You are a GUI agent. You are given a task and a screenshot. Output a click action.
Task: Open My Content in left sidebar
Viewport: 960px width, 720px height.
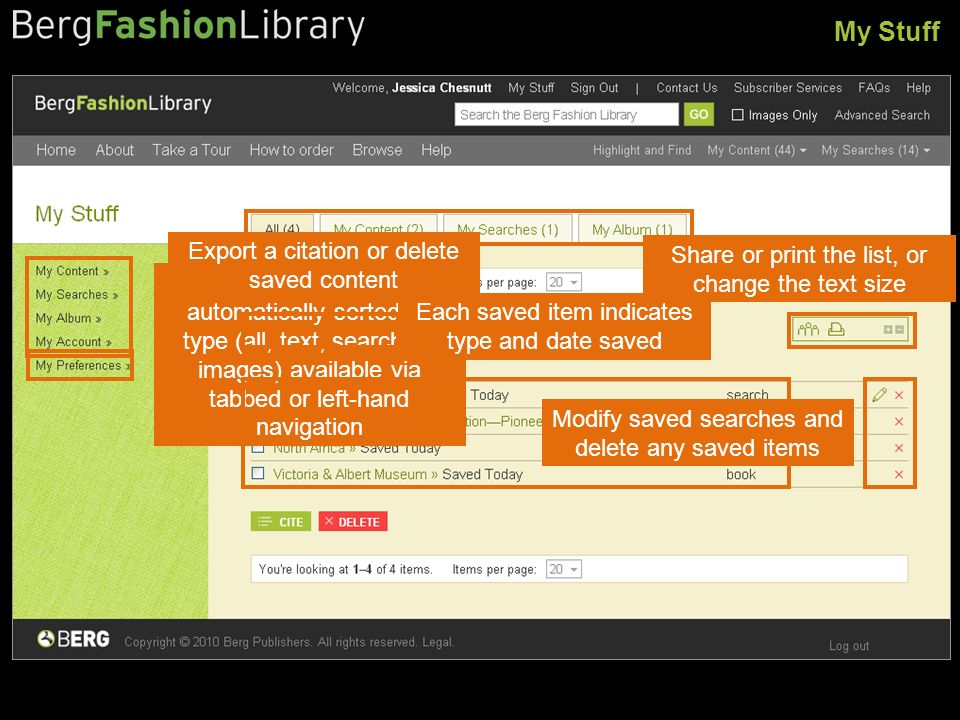point(72,271)
